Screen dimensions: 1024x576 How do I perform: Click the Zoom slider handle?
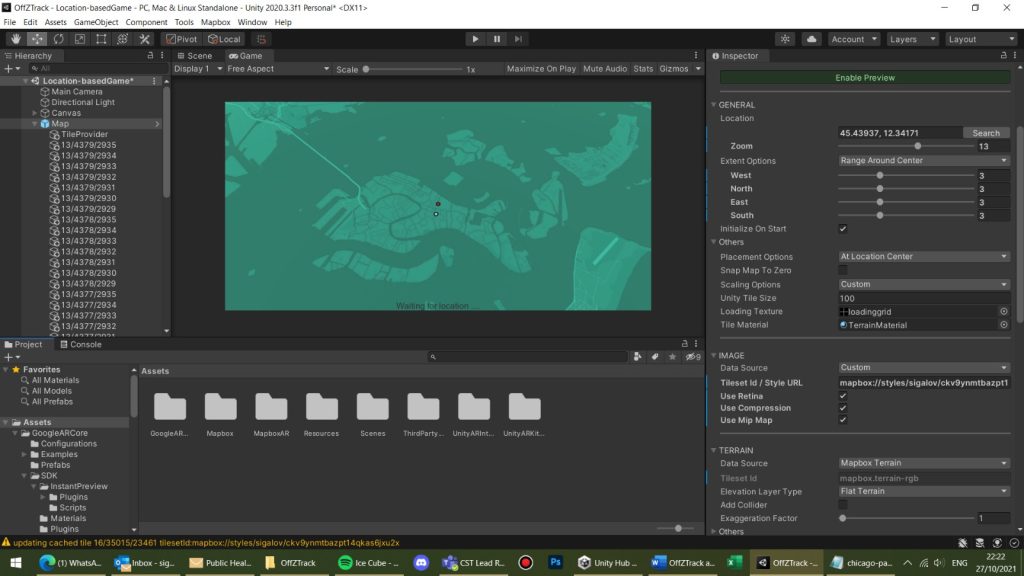click(918, 146)
